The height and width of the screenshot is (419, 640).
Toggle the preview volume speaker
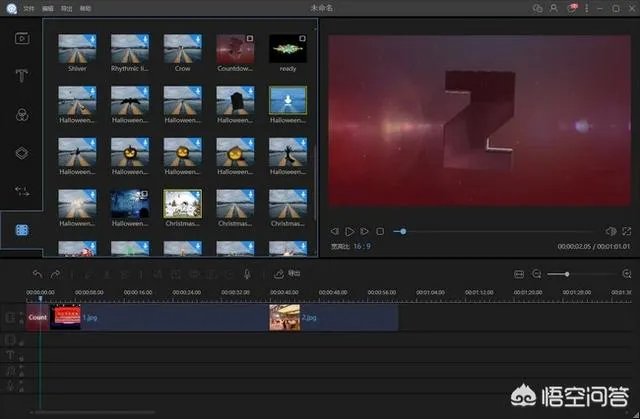point(611,231)
